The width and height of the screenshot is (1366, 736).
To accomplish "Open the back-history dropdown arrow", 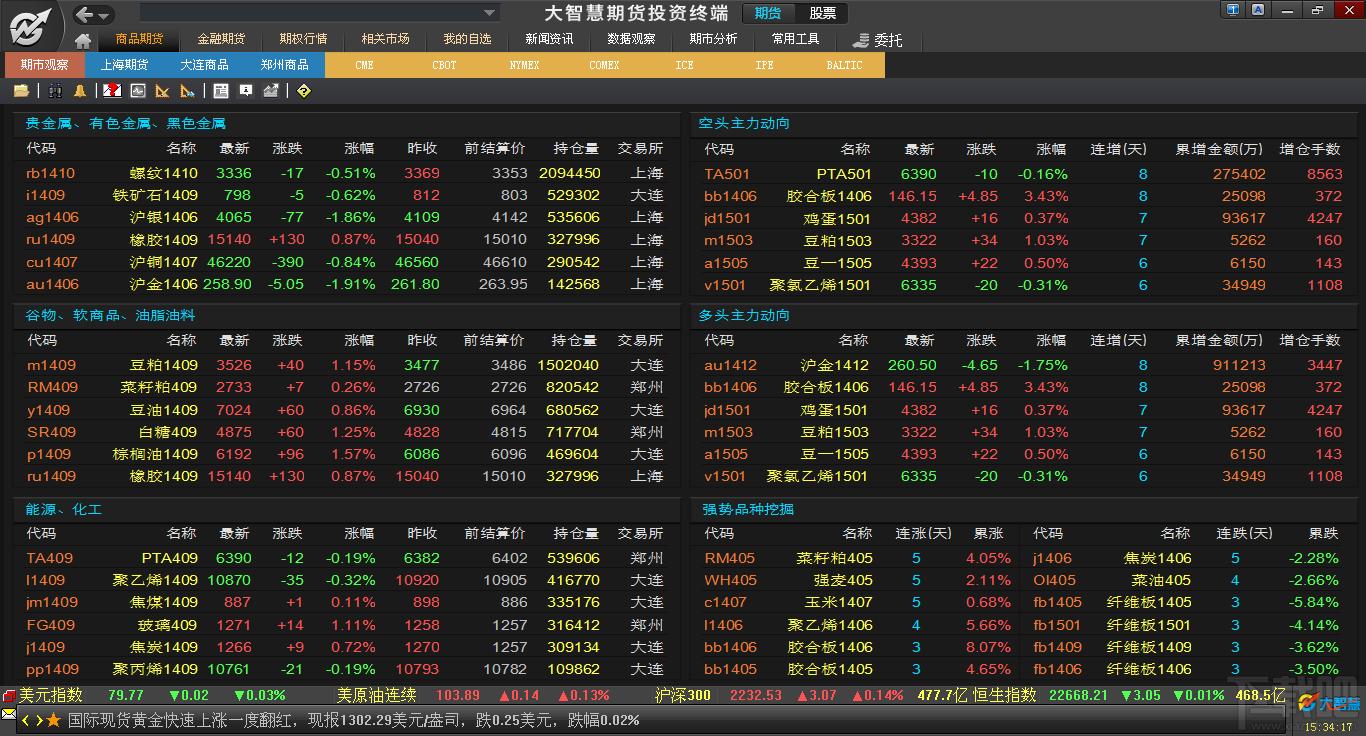I will 105,15.
